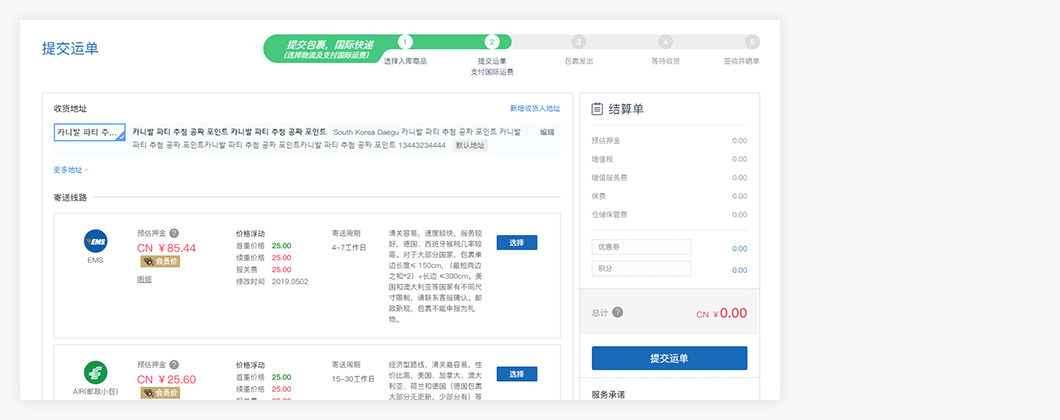Screen dimensions: 1060x420
Task: Click 编辑 to edit the address
Action: [547, 132]
